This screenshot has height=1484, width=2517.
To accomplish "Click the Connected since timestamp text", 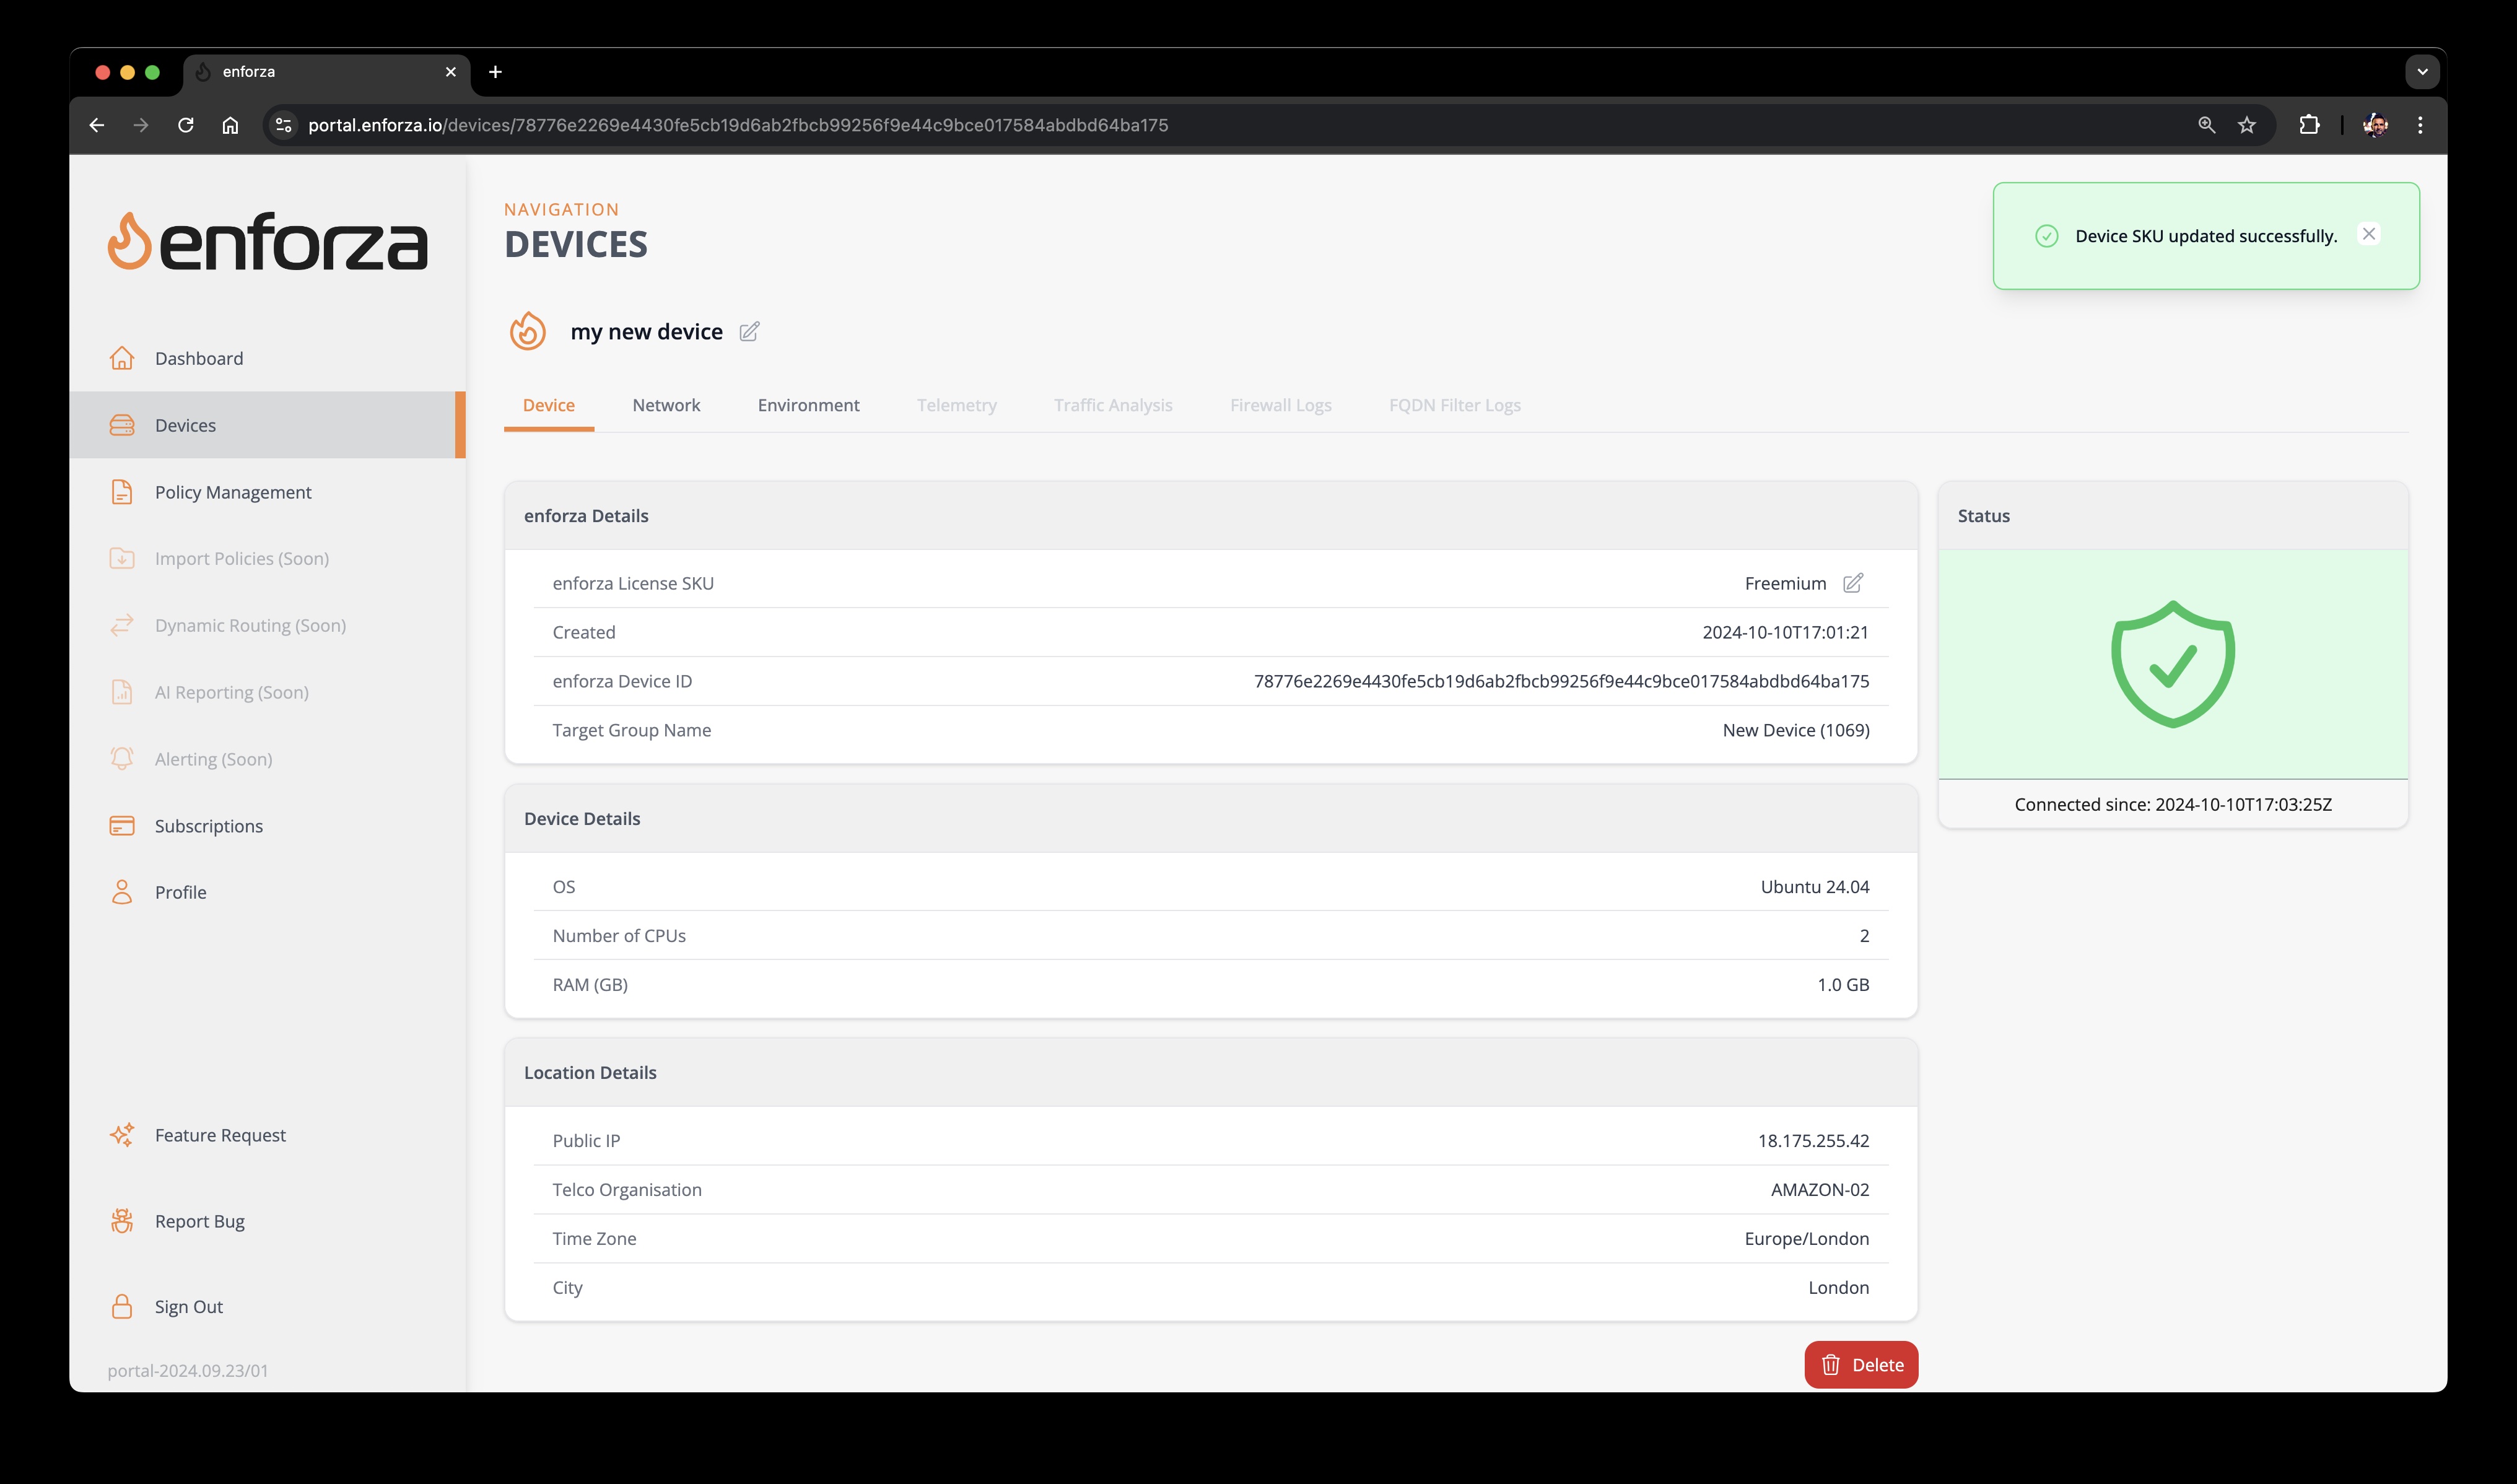I will (x=2173, y=804).
